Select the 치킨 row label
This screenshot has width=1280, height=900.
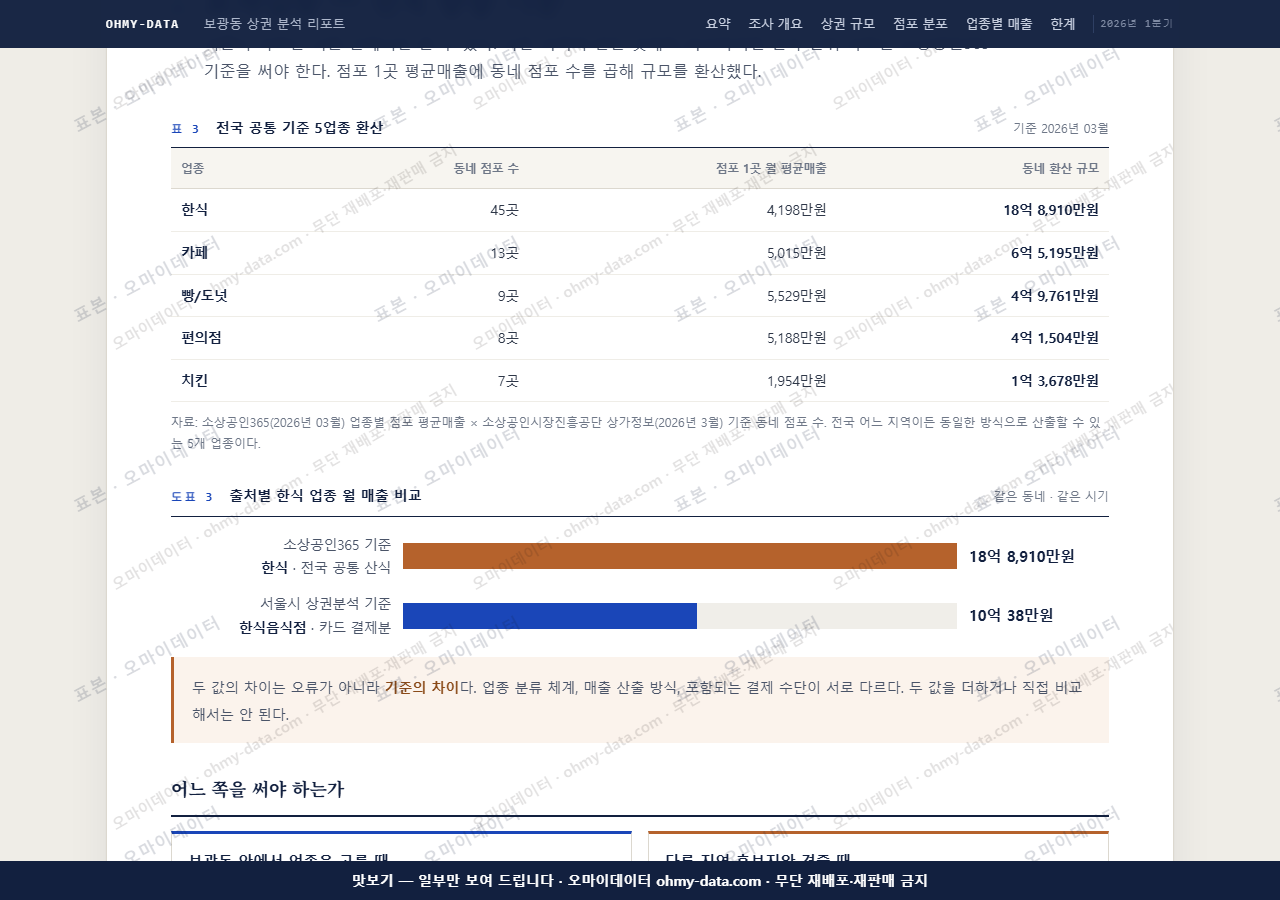point(195,380)
